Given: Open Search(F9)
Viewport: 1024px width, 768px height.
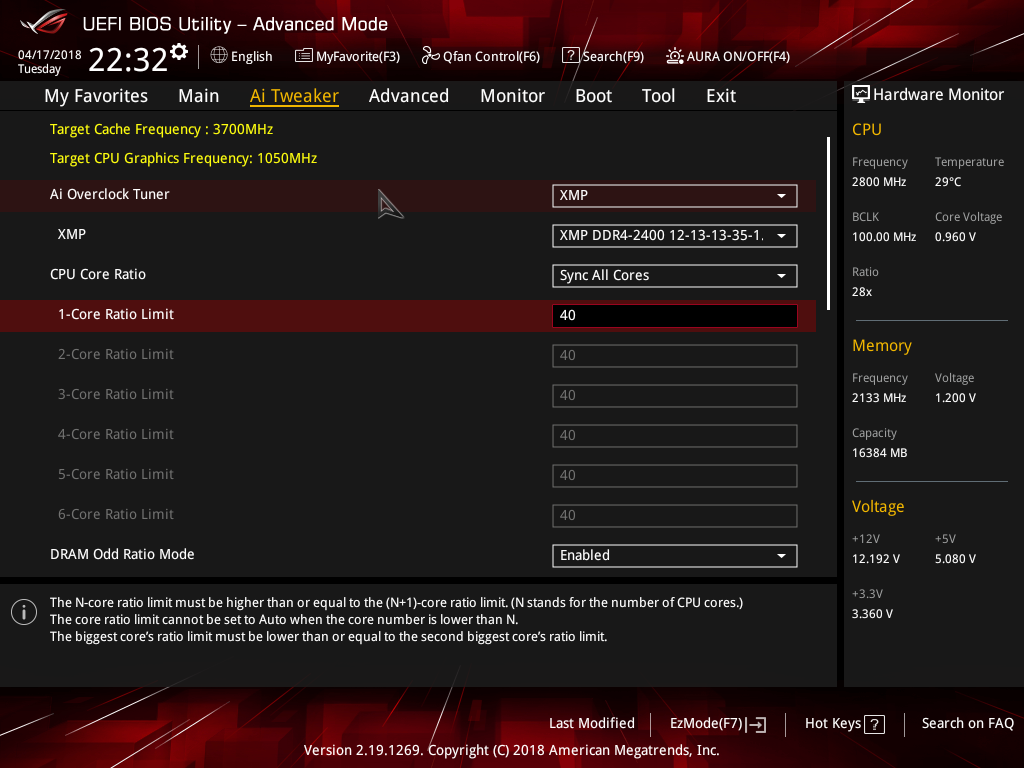Looking at the screenshot, I should click(x=613, y=56).
